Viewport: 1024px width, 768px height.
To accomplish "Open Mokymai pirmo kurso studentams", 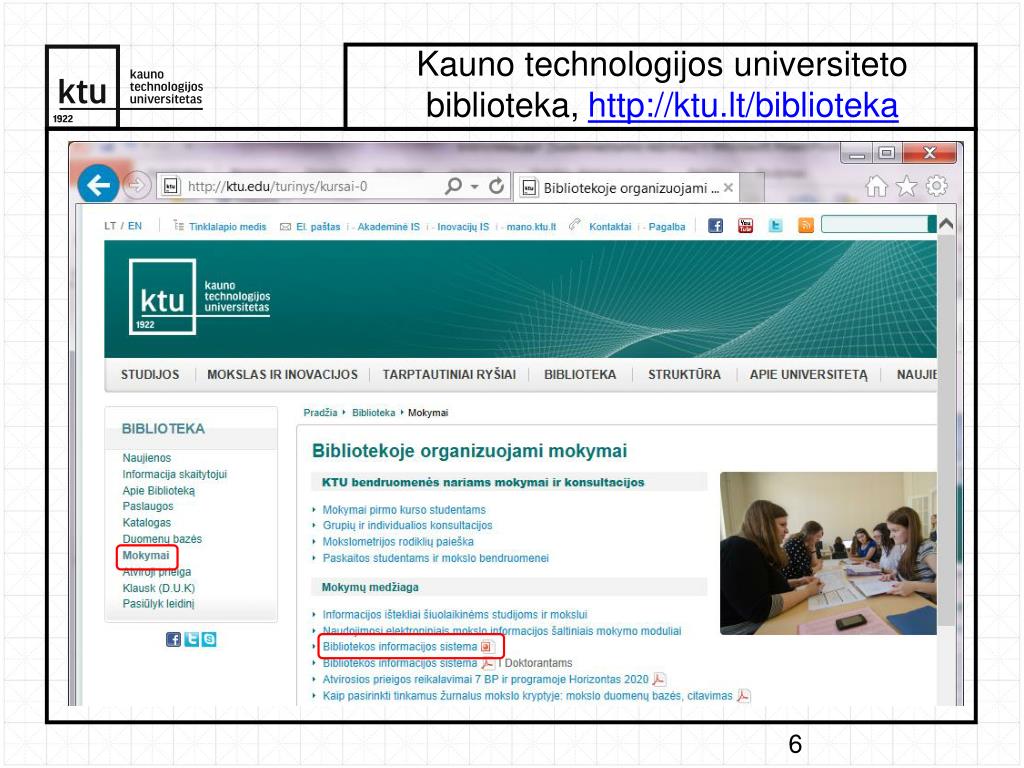I will (404, 509).
